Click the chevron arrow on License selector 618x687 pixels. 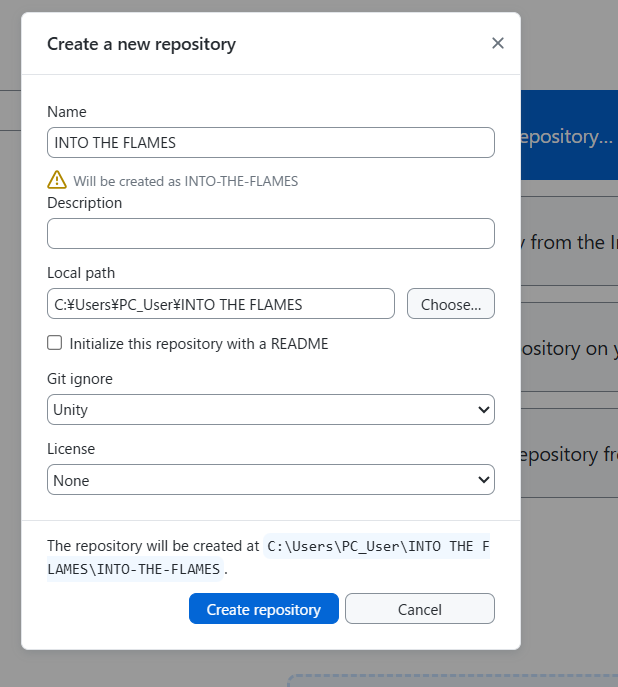(484, 480)
